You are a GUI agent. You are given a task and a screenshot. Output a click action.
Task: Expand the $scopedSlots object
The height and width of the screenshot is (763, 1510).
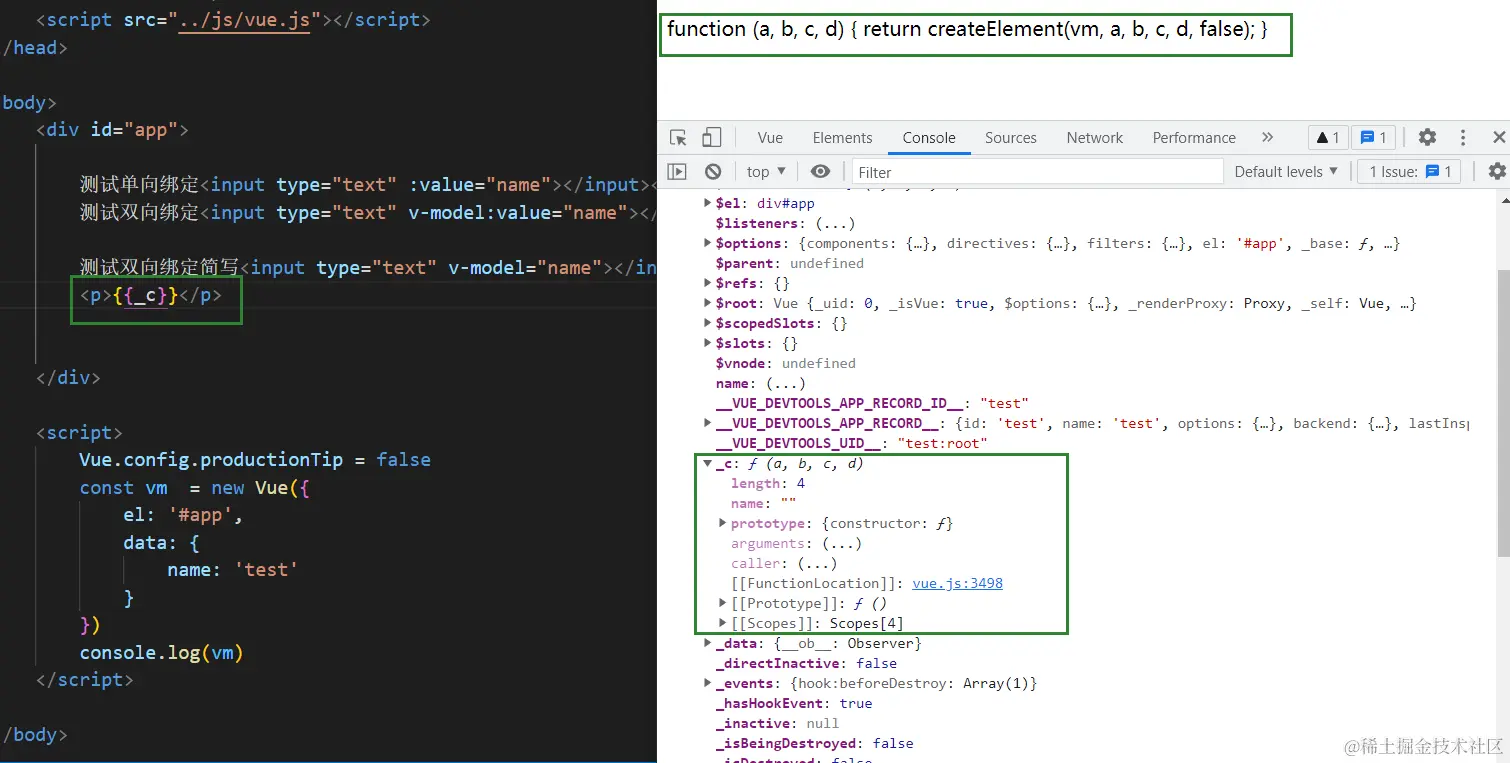pyautogui.click(x=708, y=323)
